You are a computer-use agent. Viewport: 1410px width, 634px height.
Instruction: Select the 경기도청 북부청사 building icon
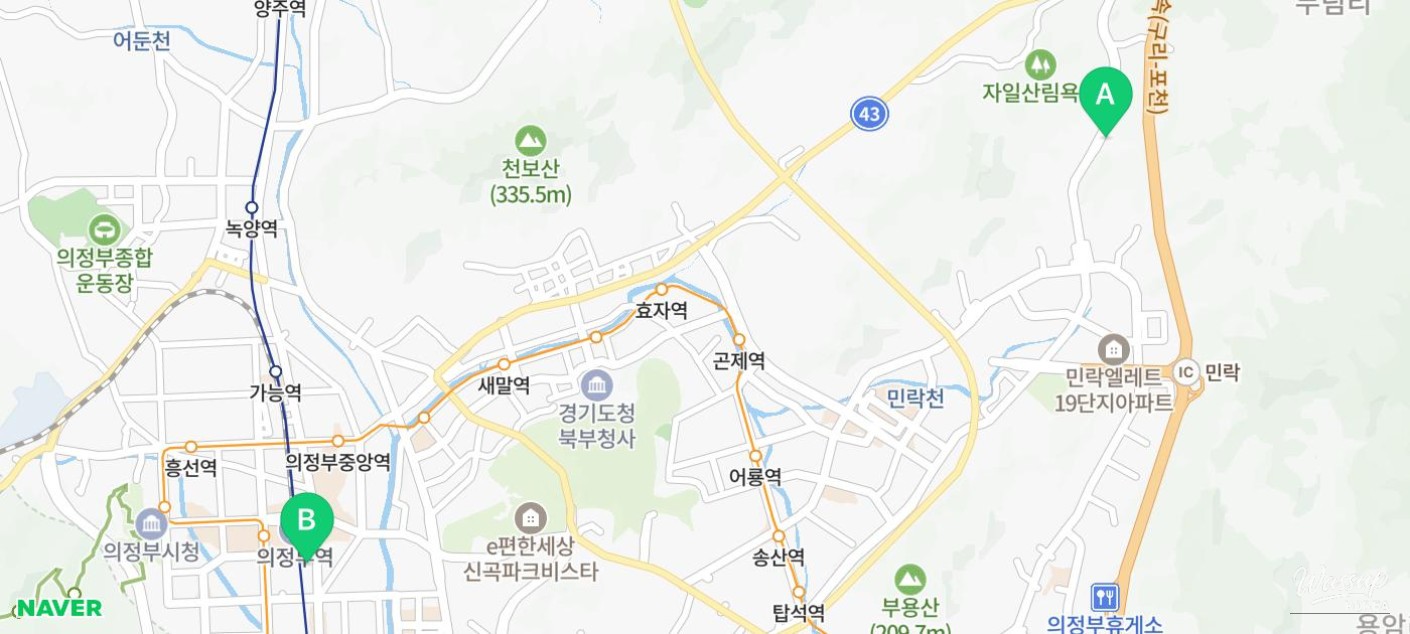[x=597, y=383]
